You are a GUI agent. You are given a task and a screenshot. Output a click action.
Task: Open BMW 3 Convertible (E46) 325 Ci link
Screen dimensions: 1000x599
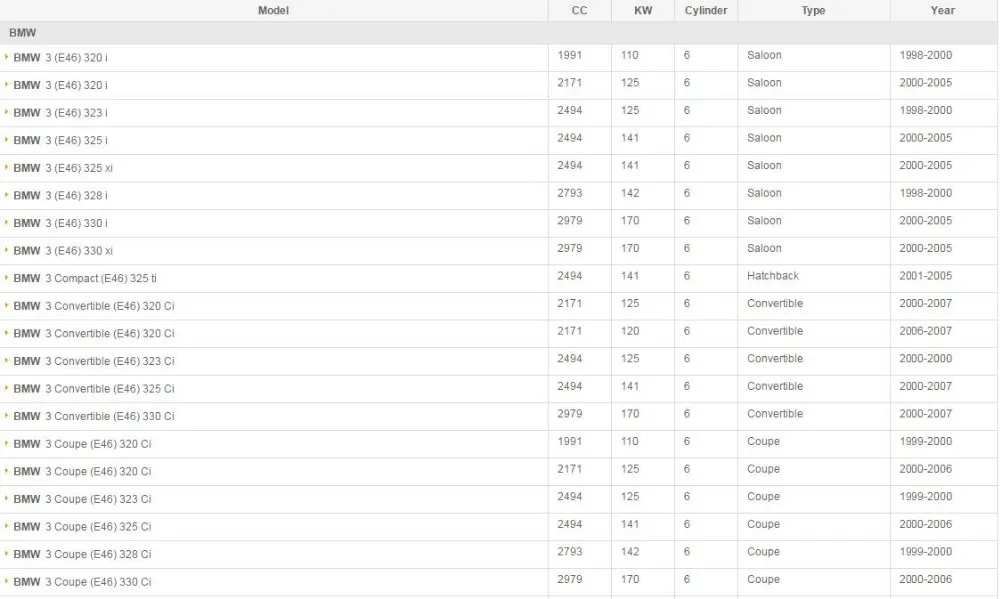[94, 388]
